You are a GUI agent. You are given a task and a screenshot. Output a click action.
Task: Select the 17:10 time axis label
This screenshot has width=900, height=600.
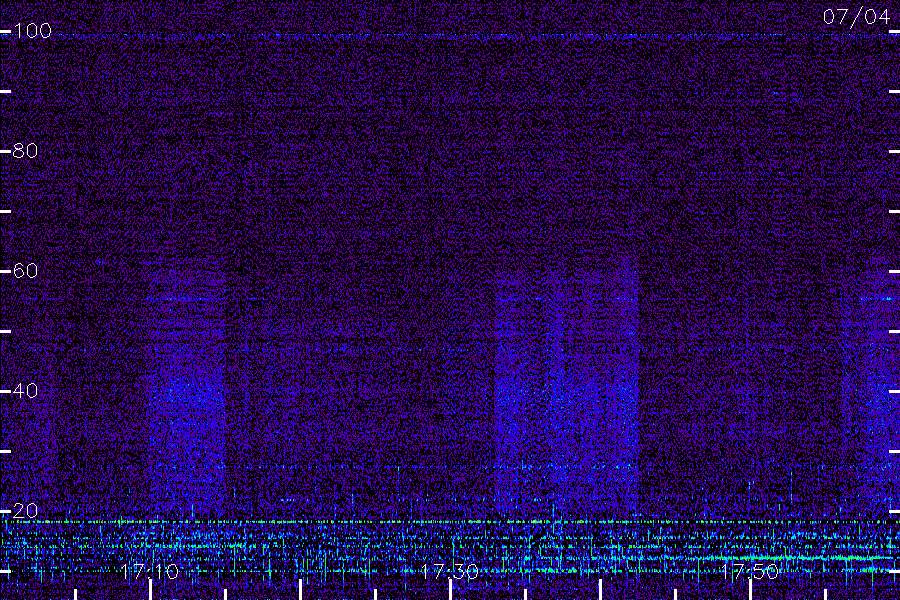(150, 571)
